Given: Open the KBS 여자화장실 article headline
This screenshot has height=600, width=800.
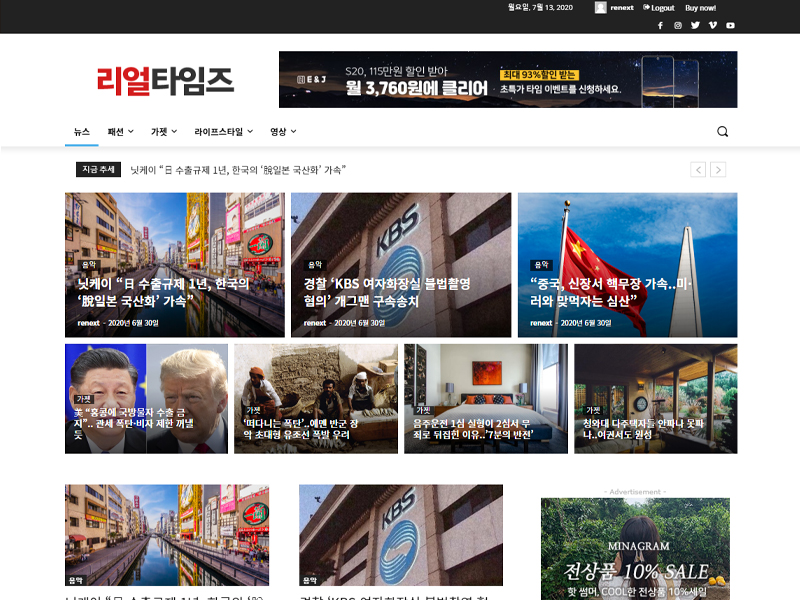Looking at the screenshot, I should coord(387,292).
